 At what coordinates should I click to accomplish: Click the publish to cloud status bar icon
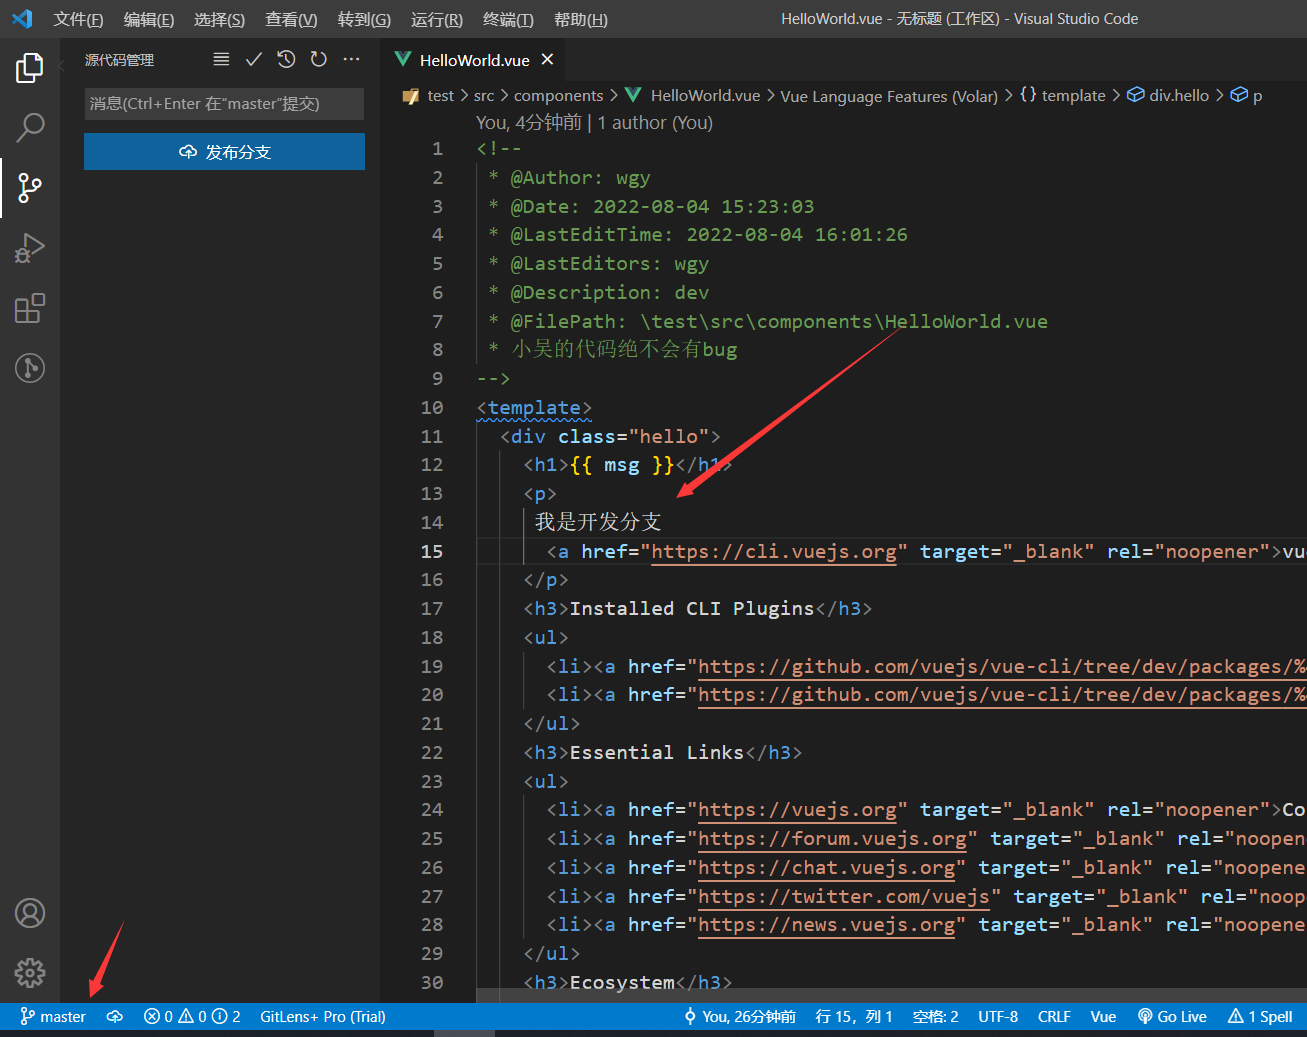115,1017
